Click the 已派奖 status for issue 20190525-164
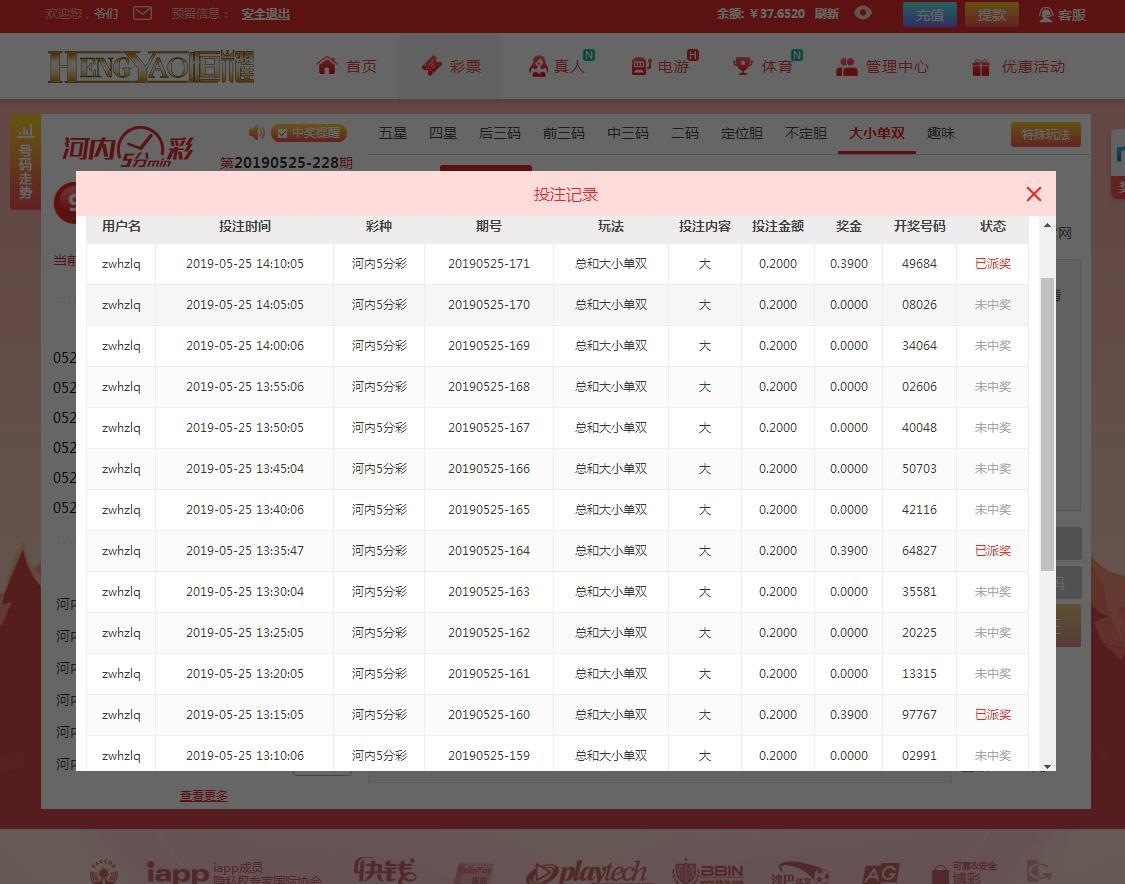Screen dimensions: 1125x884 tap(992, 551)
